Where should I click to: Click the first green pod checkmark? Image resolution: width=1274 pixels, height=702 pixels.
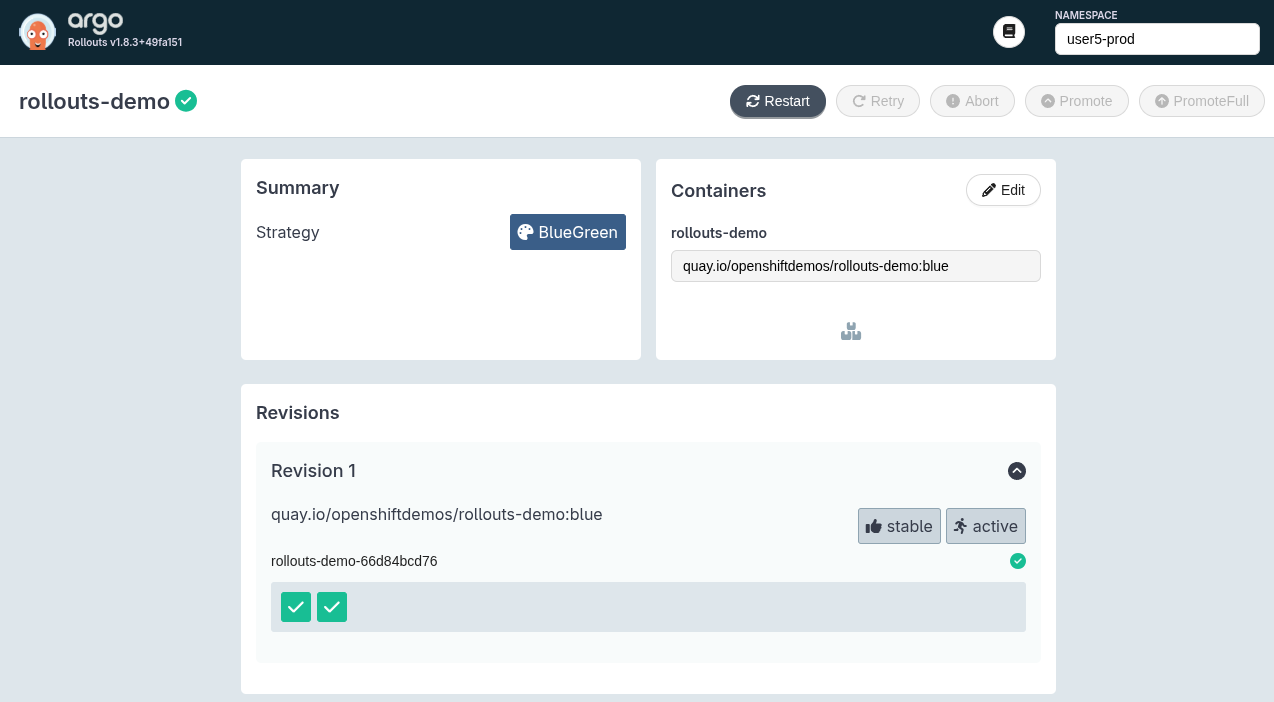coord(296,607)
